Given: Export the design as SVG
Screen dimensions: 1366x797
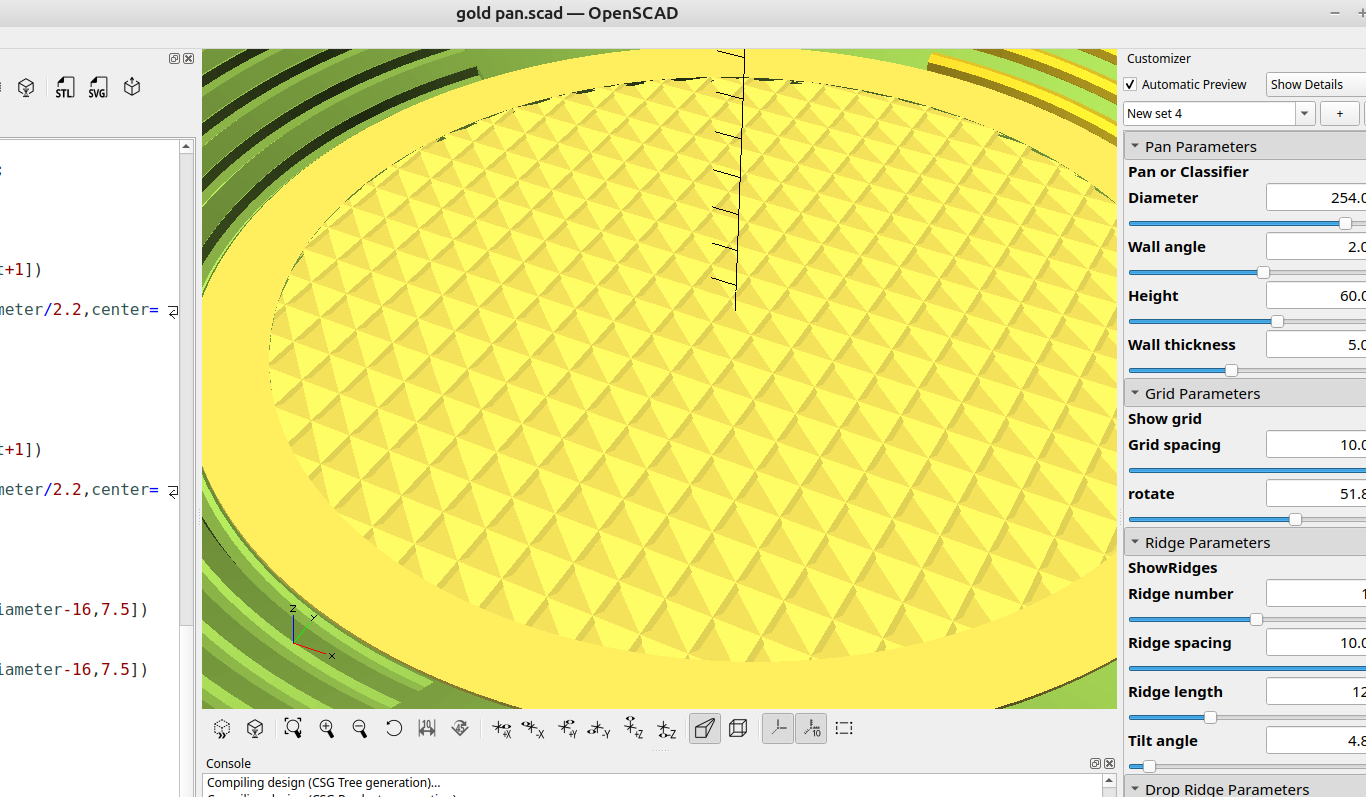Looking at the screenshot, I should (x=97, y=88).
